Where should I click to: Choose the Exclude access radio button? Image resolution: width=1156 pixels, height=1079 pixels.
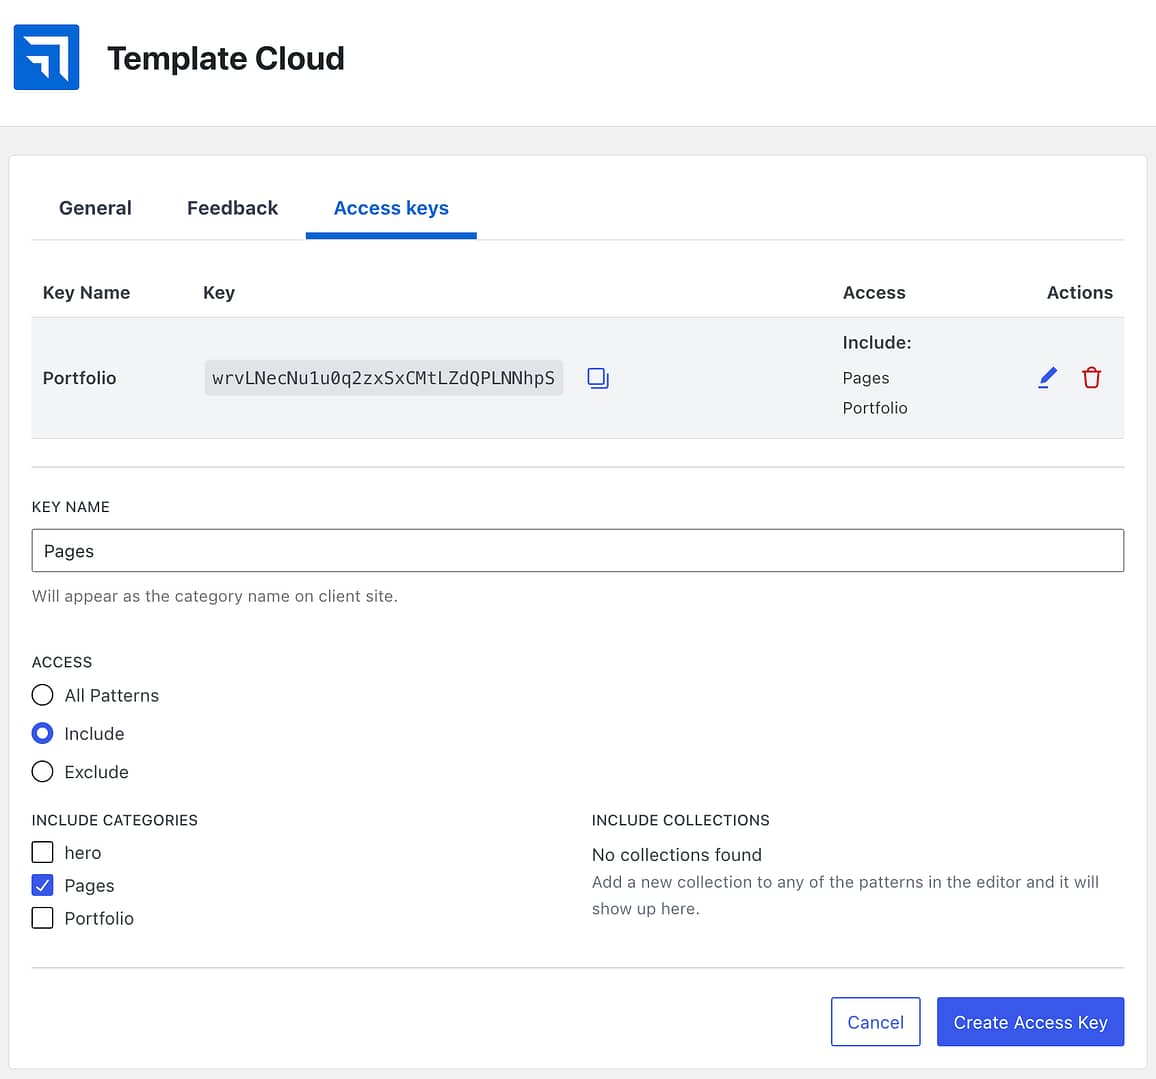pyautogui.click(x=43, y=772)
